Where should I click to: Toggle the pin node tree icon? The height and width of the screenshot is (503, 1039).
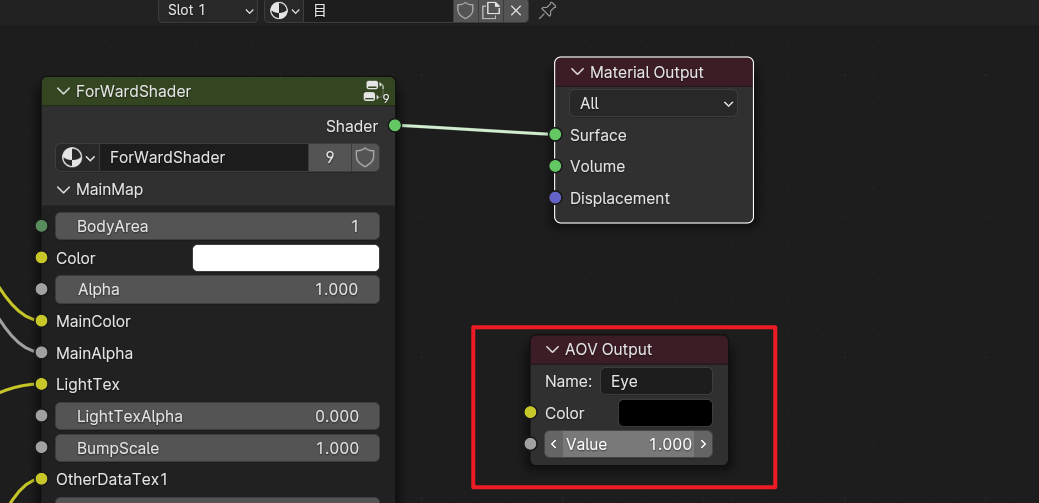click(x=547, y=11)
